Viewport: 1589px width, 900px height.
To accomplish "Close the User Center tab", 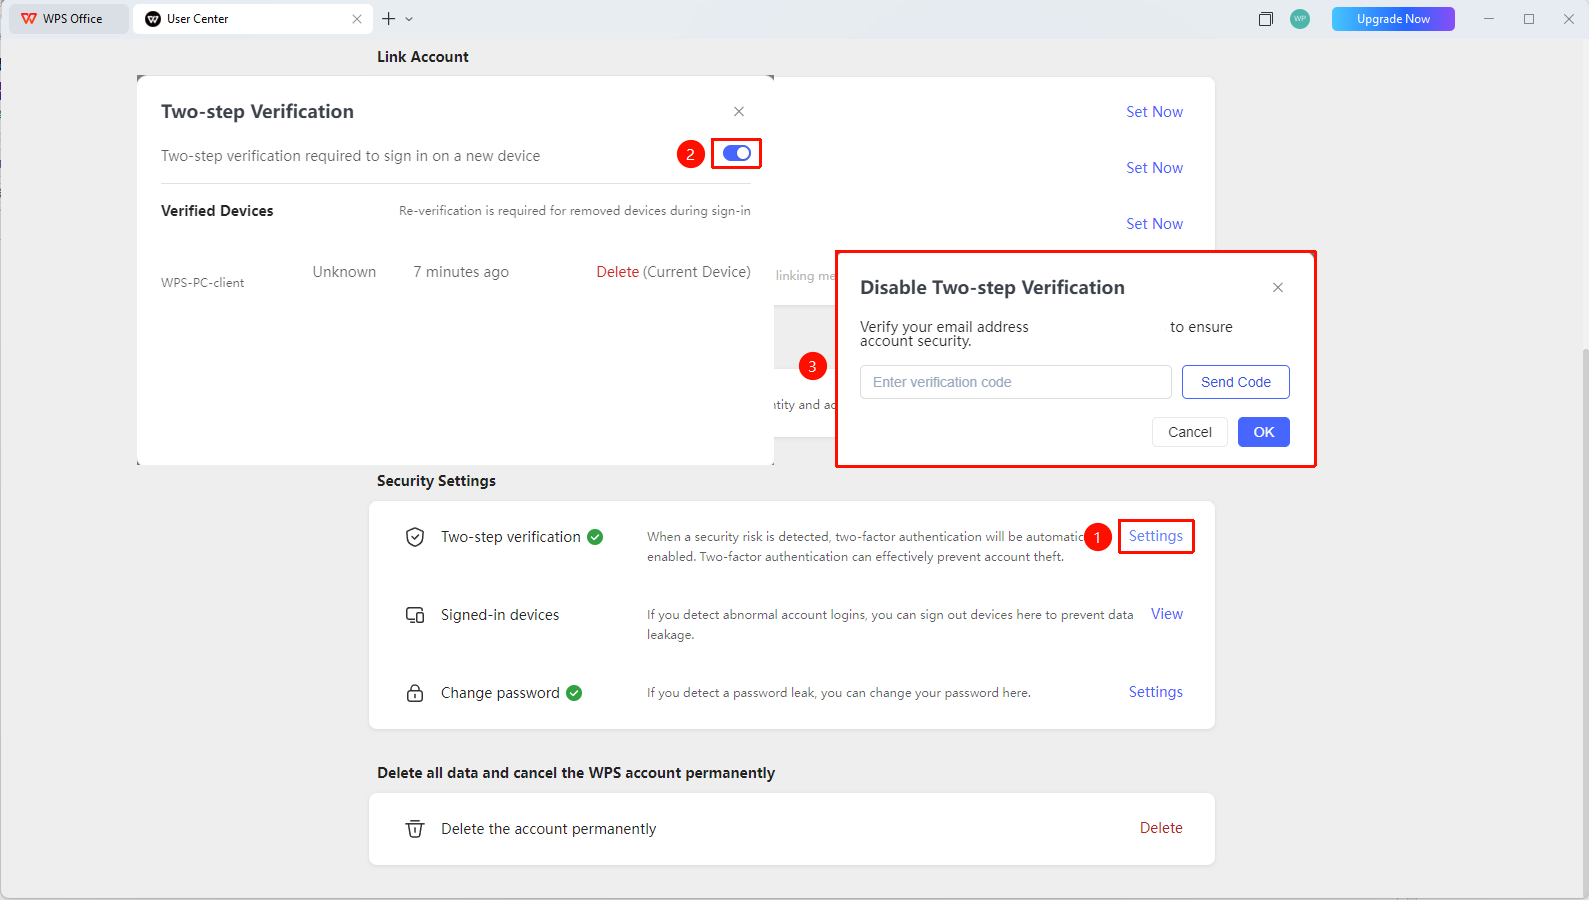I will (x=357, y=19).
